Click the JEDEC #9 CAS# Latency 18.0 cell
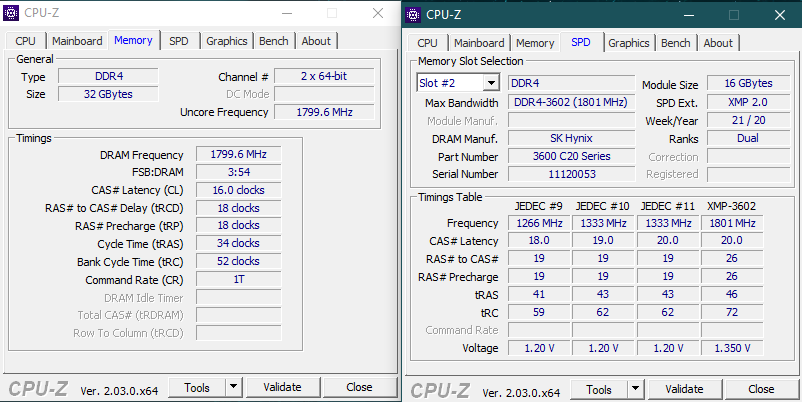The height and width of the screenshot is (402, 802). [539, 240]
